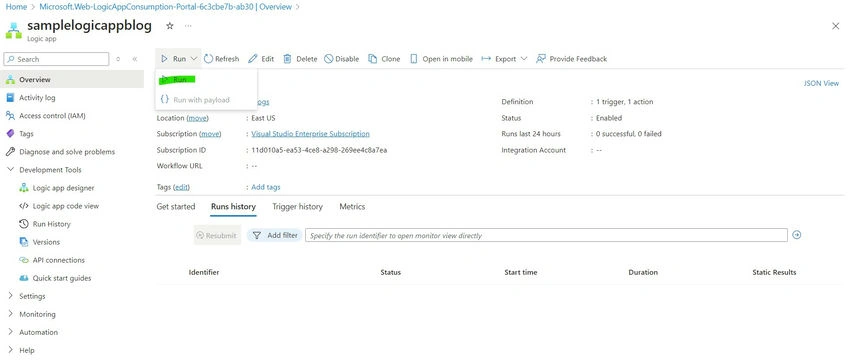Disable the logic app
Viewport: 850px width, 360px height.
click(342, 59)
